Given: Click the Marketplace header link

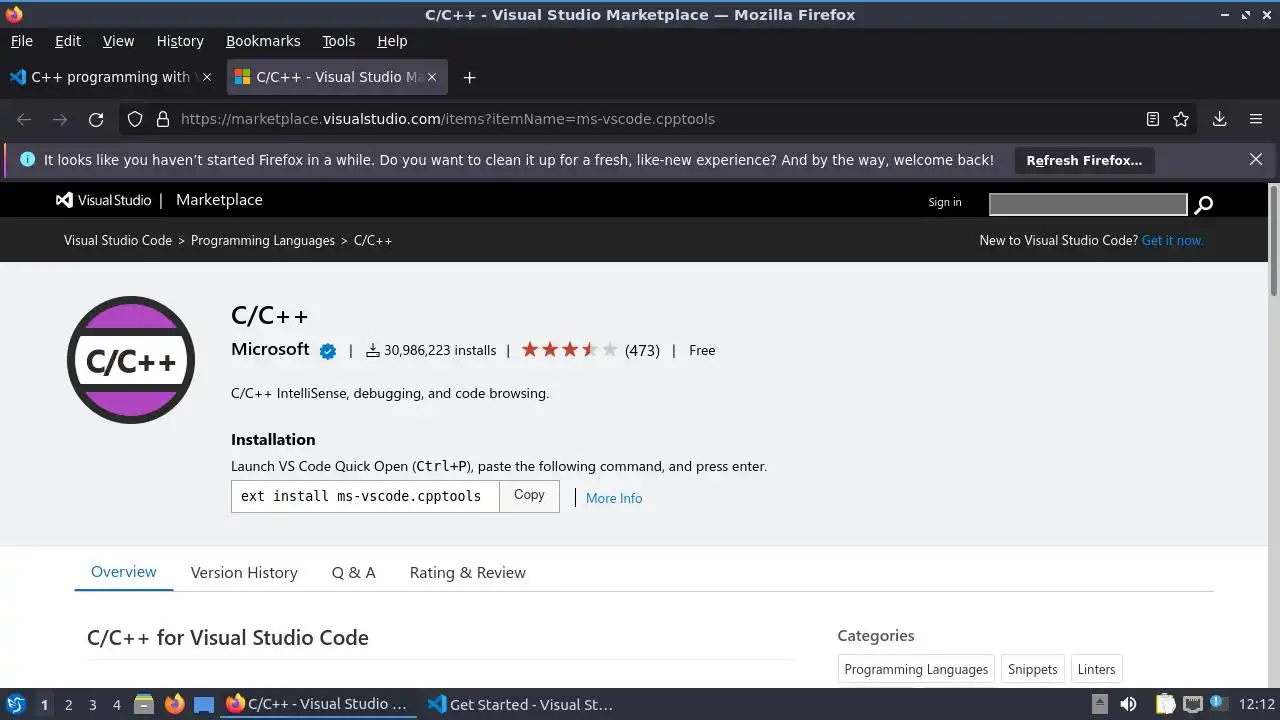Looking at the screenshot, I should coord(219,200).
